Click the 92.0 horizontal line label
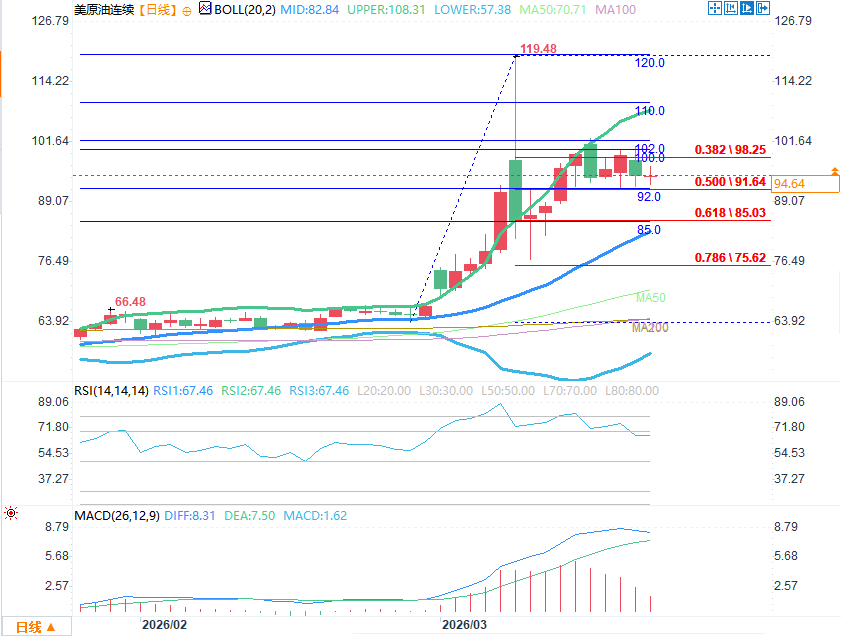 [649, 197]
